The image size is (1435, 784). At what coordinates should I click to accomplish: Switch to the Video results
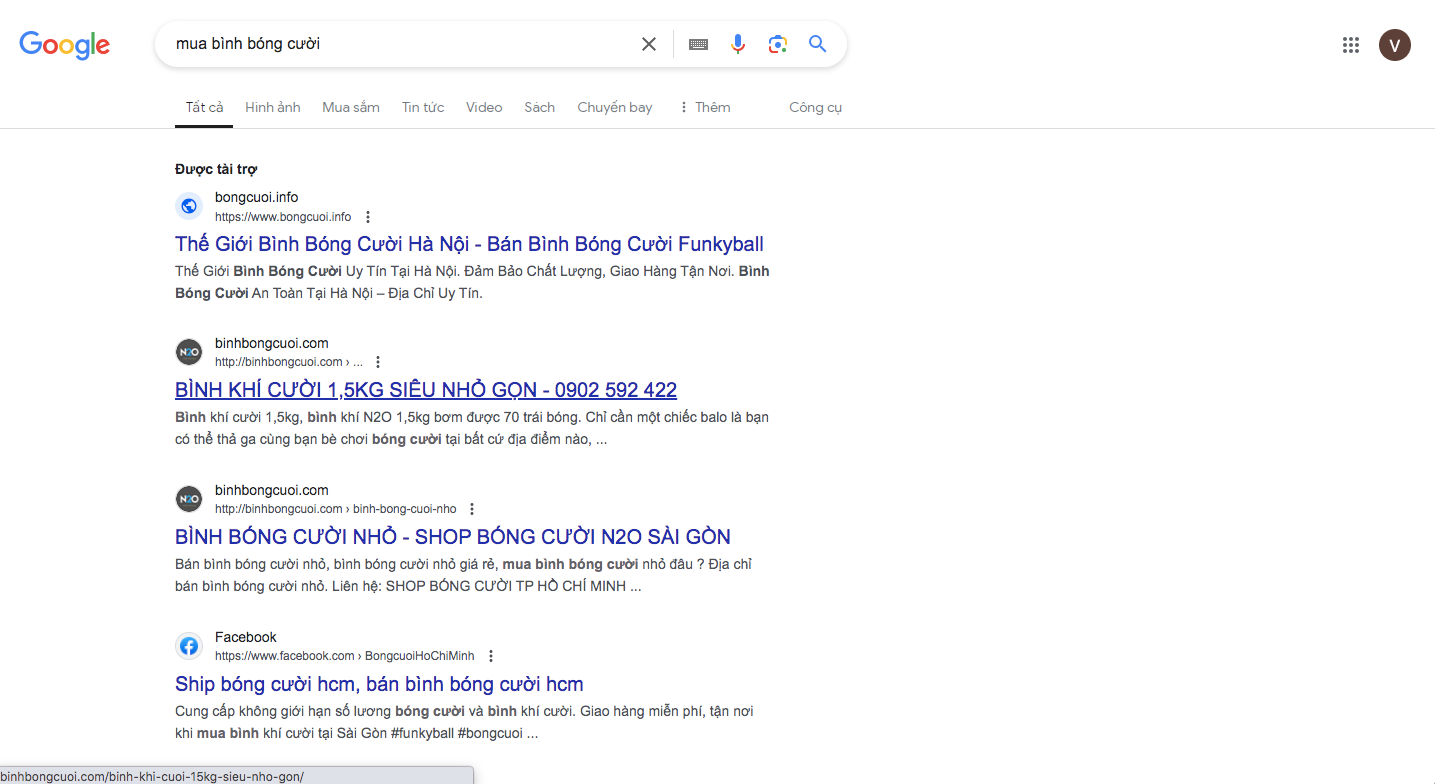point(483,107)
